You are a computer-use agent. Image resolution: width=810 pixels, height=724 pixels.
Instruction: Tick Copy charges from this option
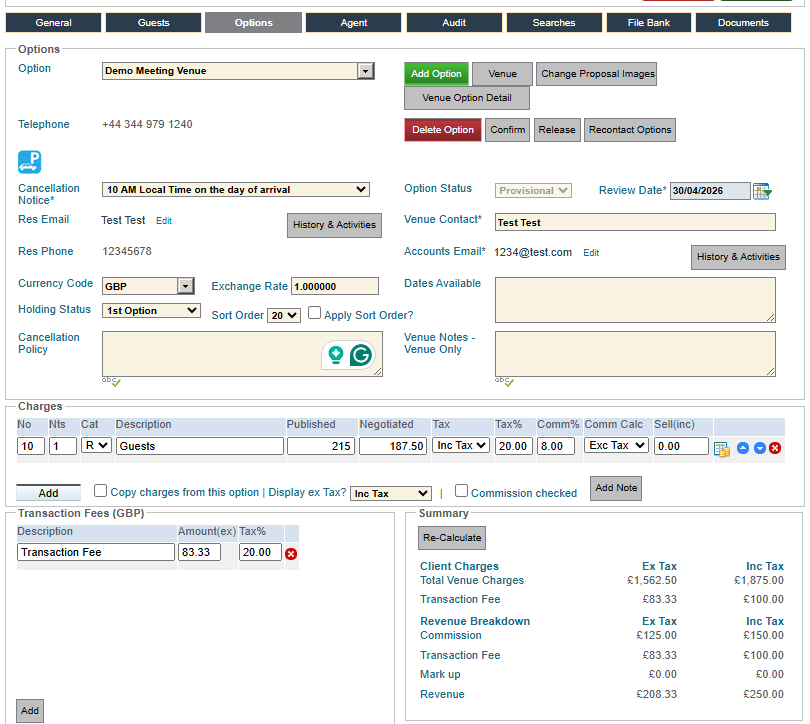(100, 490)
